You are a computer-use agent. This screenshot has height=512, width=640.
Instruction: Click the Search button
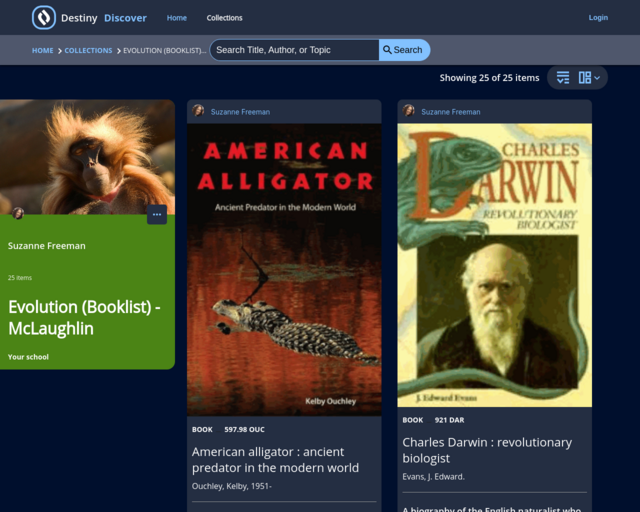404,50
